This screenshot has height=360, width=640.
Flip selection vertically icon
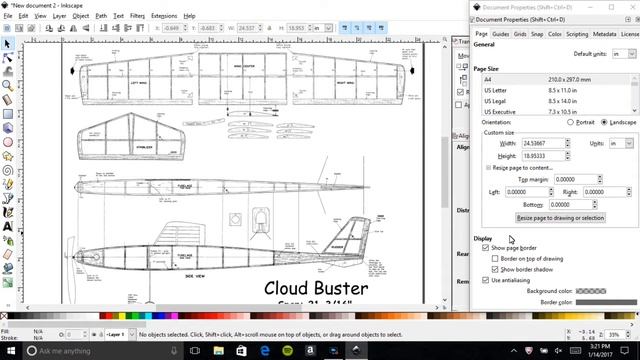pyautogui.click(x=86, y=28)
